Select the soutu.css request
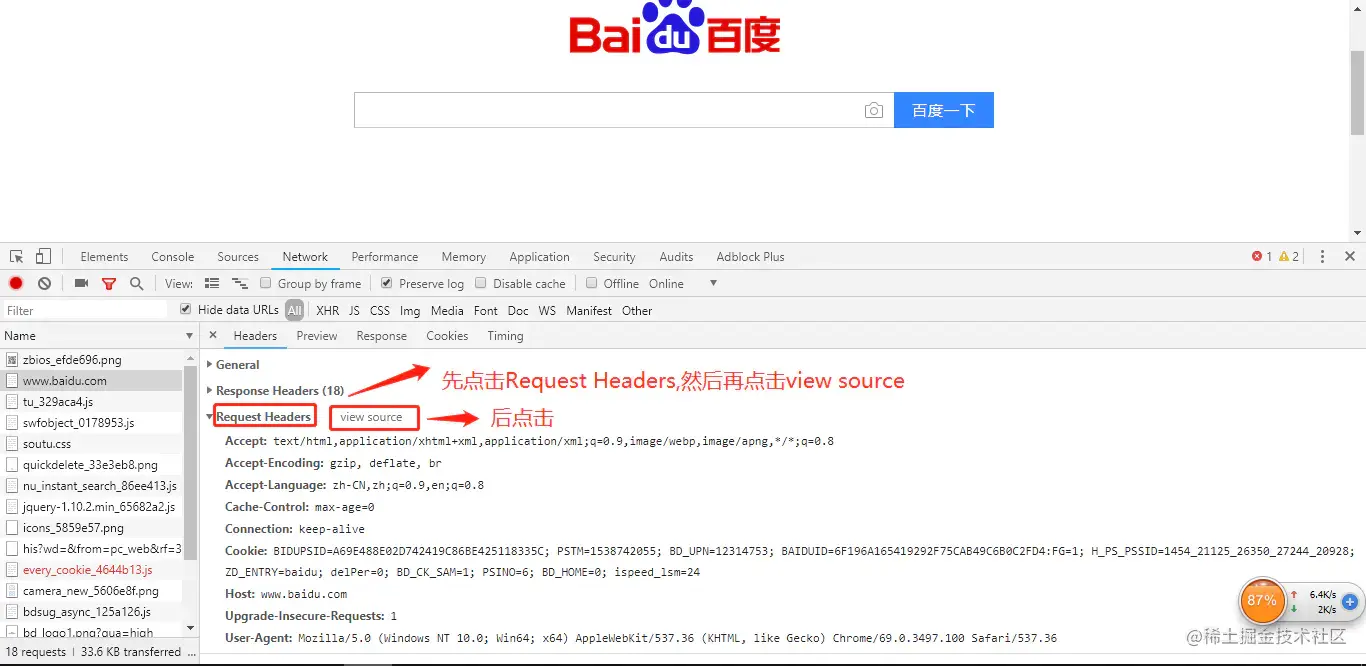This screenshot has width=1366, height=666. 92,444
